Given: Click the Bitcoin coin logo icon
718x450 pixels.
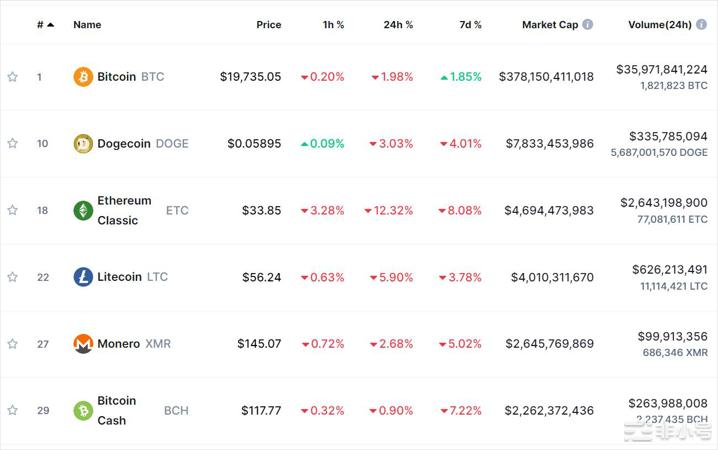Looking at the screenshot, I should (83, 77).
